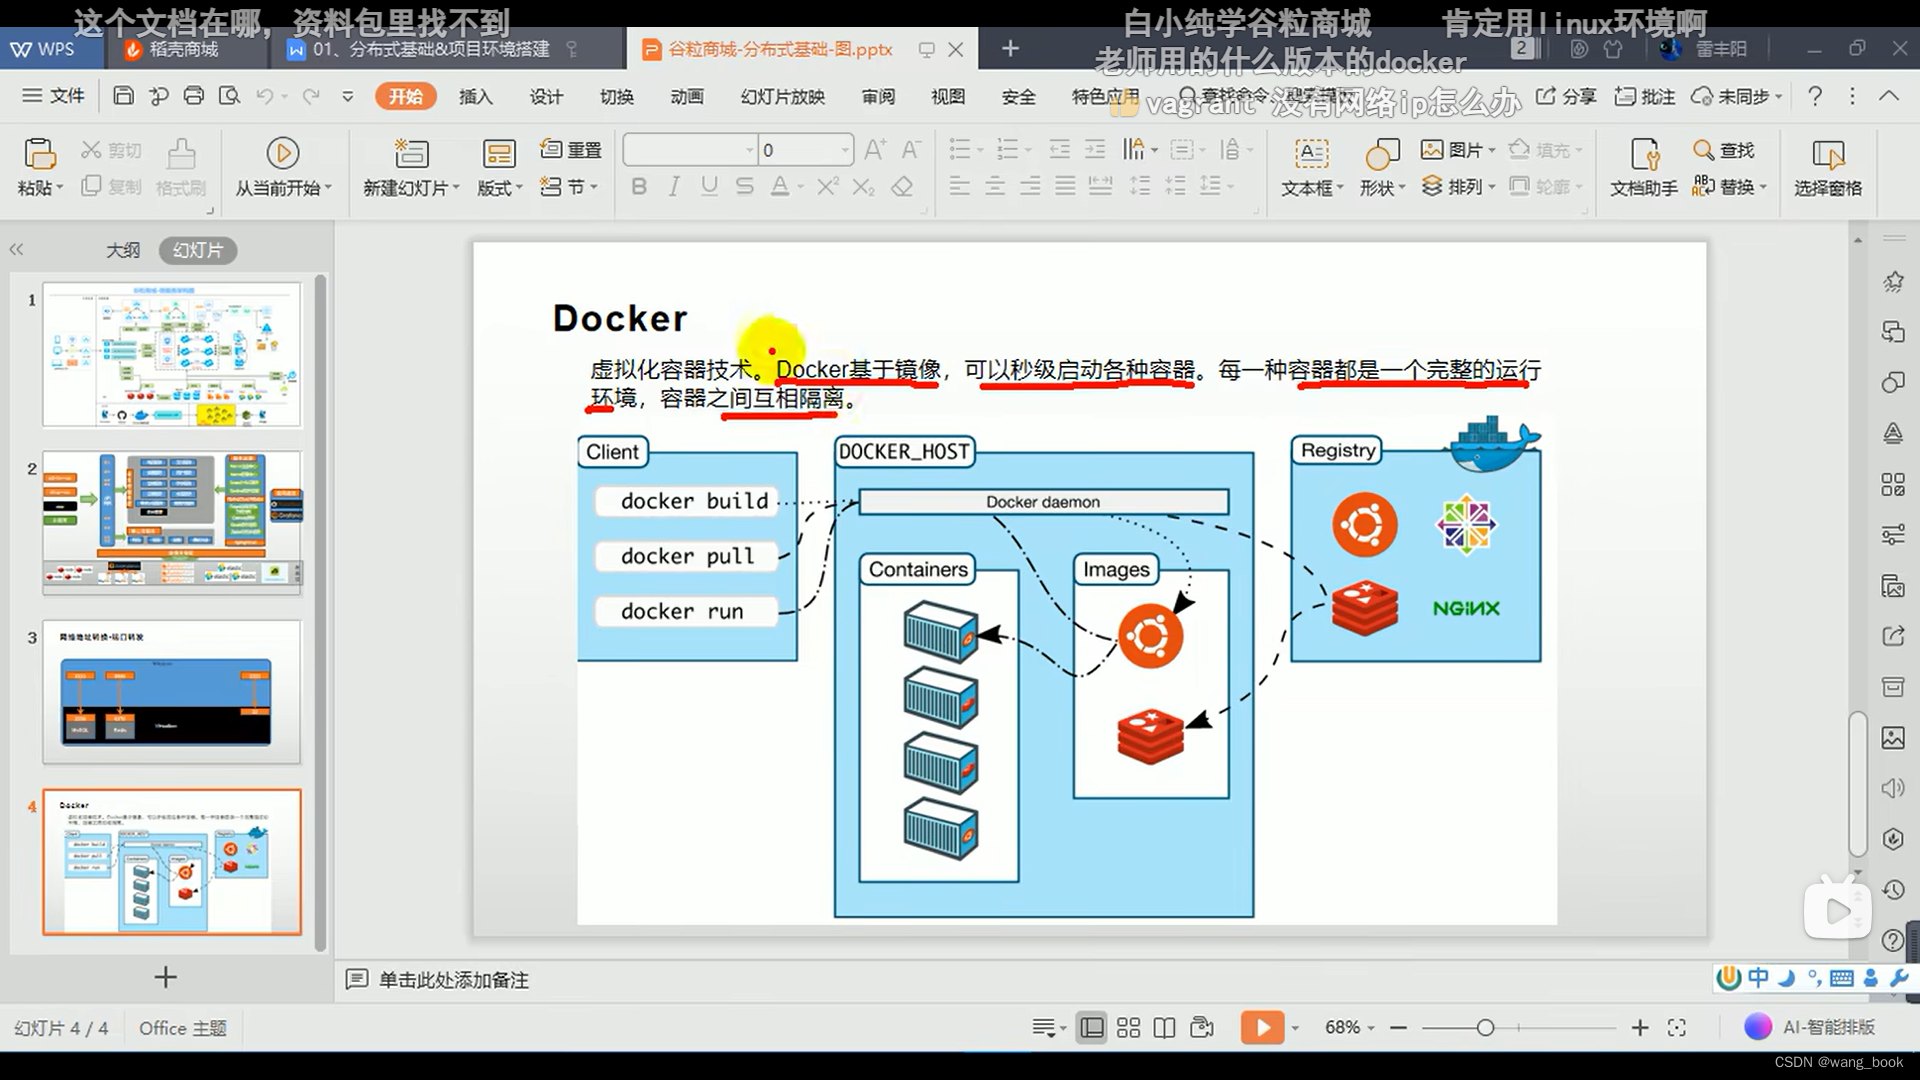Select slide 2 thumbnail
Image resolution: width=1920 pixels, height=1080 pixels.
(x=171, y=522)
